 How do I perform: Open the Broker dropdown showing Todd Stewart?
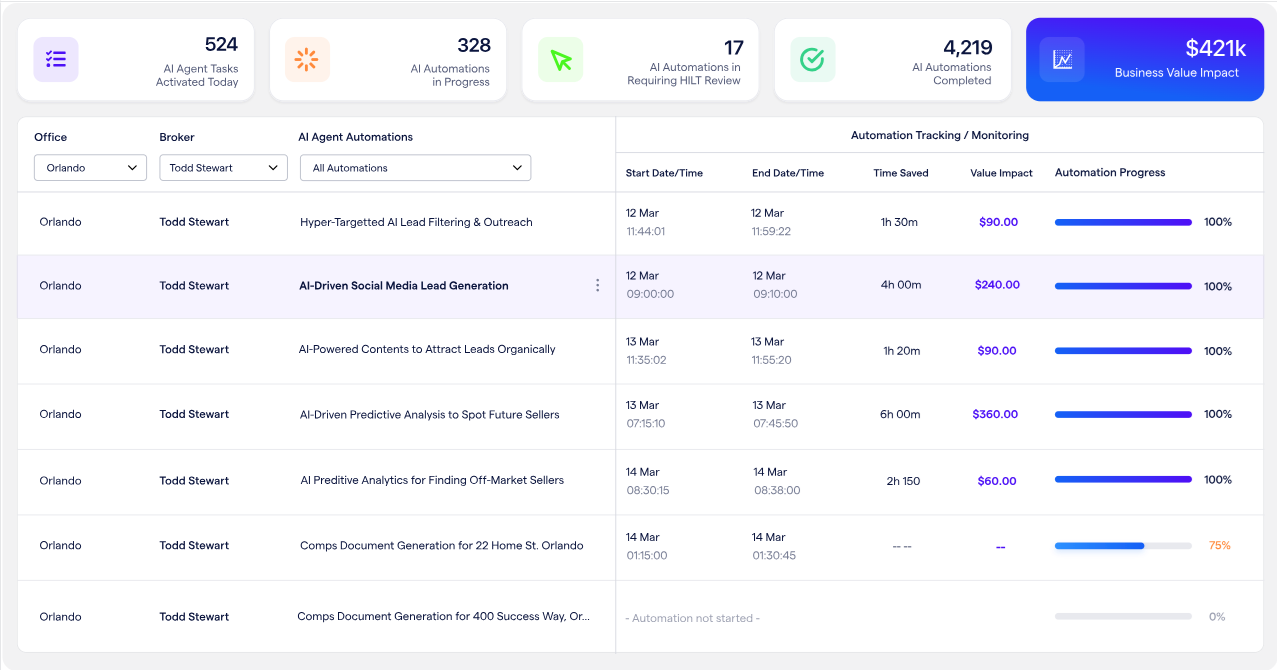(223, 168)
